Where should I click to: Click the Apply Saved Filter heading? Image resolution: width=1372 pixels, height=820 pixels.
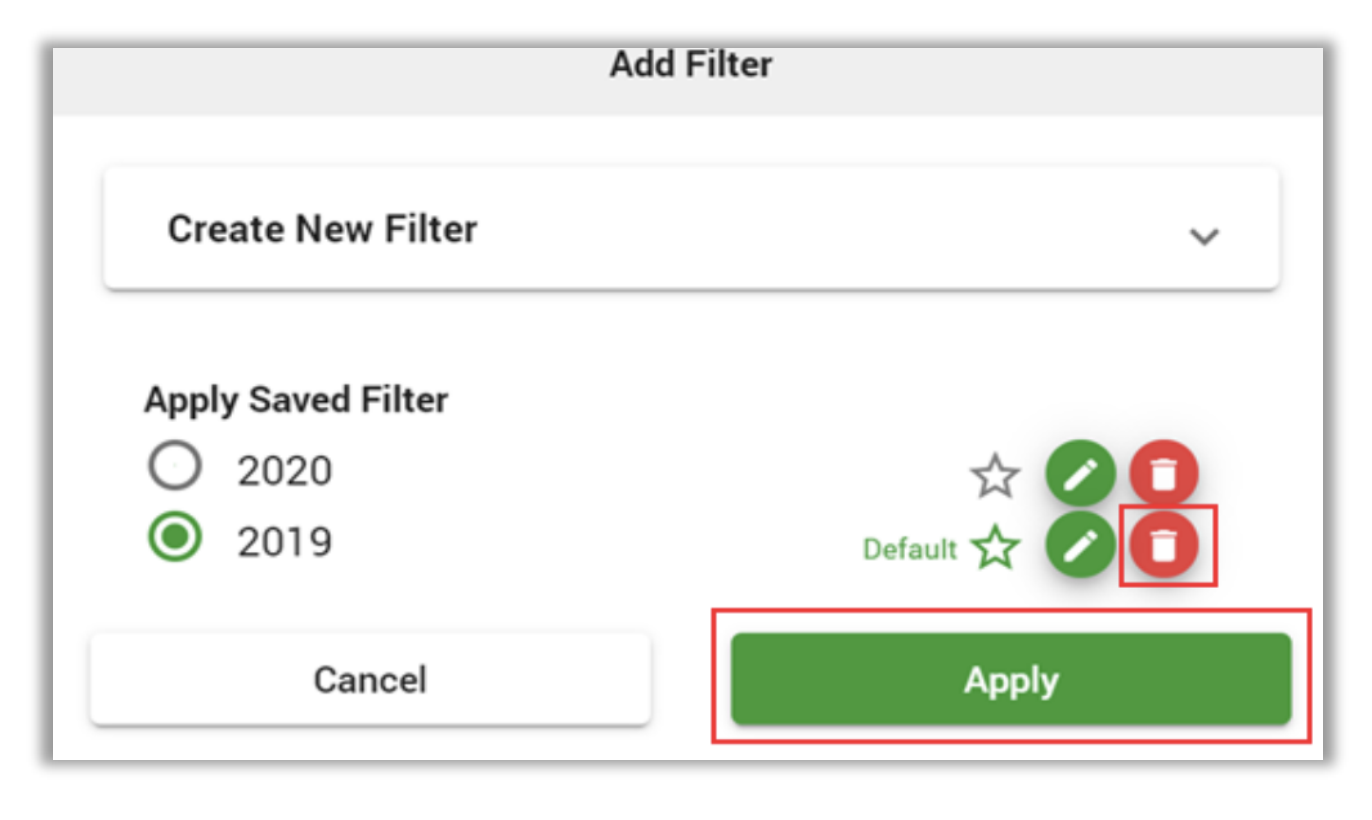coord(296,400)
